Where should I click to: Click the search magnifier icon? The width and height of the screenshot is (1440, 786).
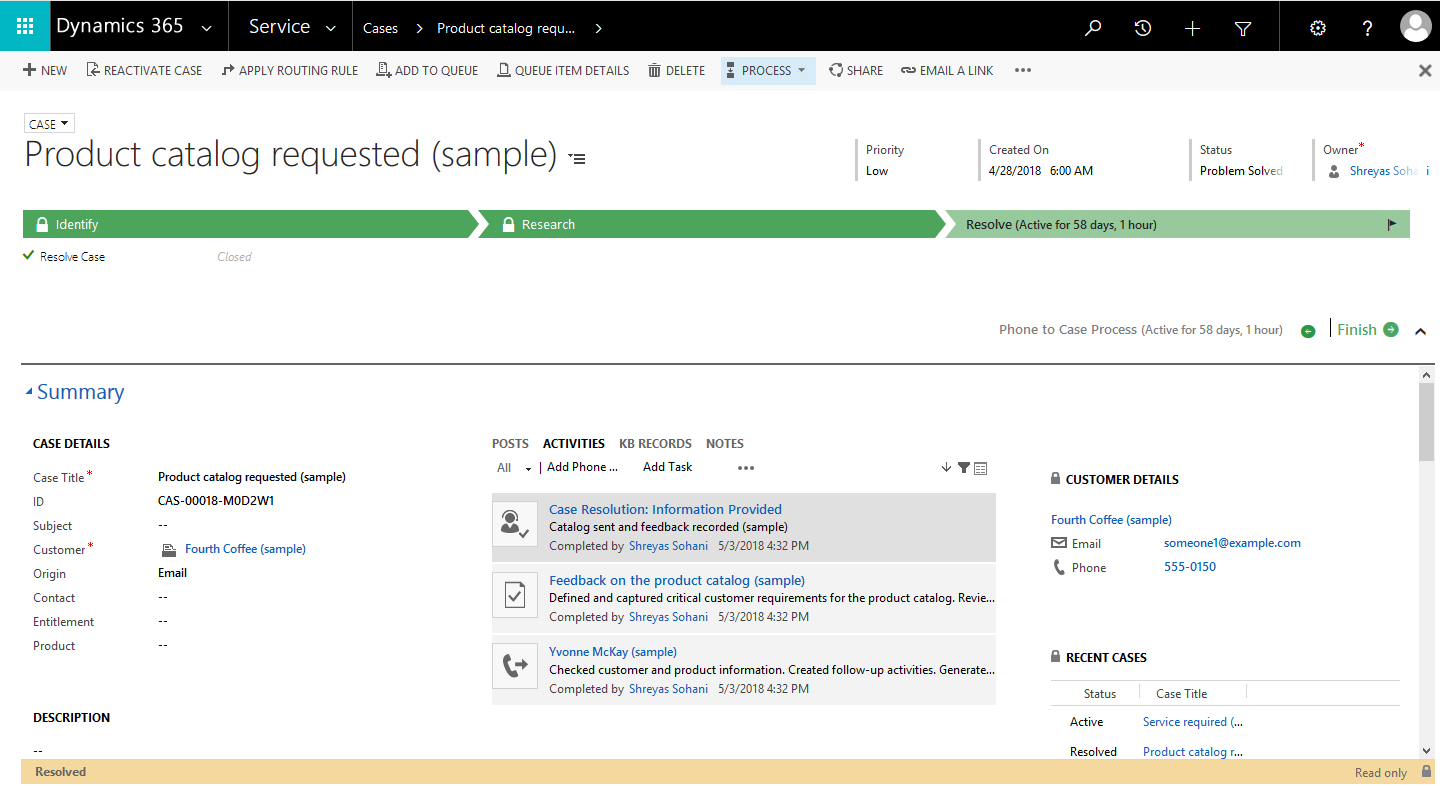pos(1093,28)
